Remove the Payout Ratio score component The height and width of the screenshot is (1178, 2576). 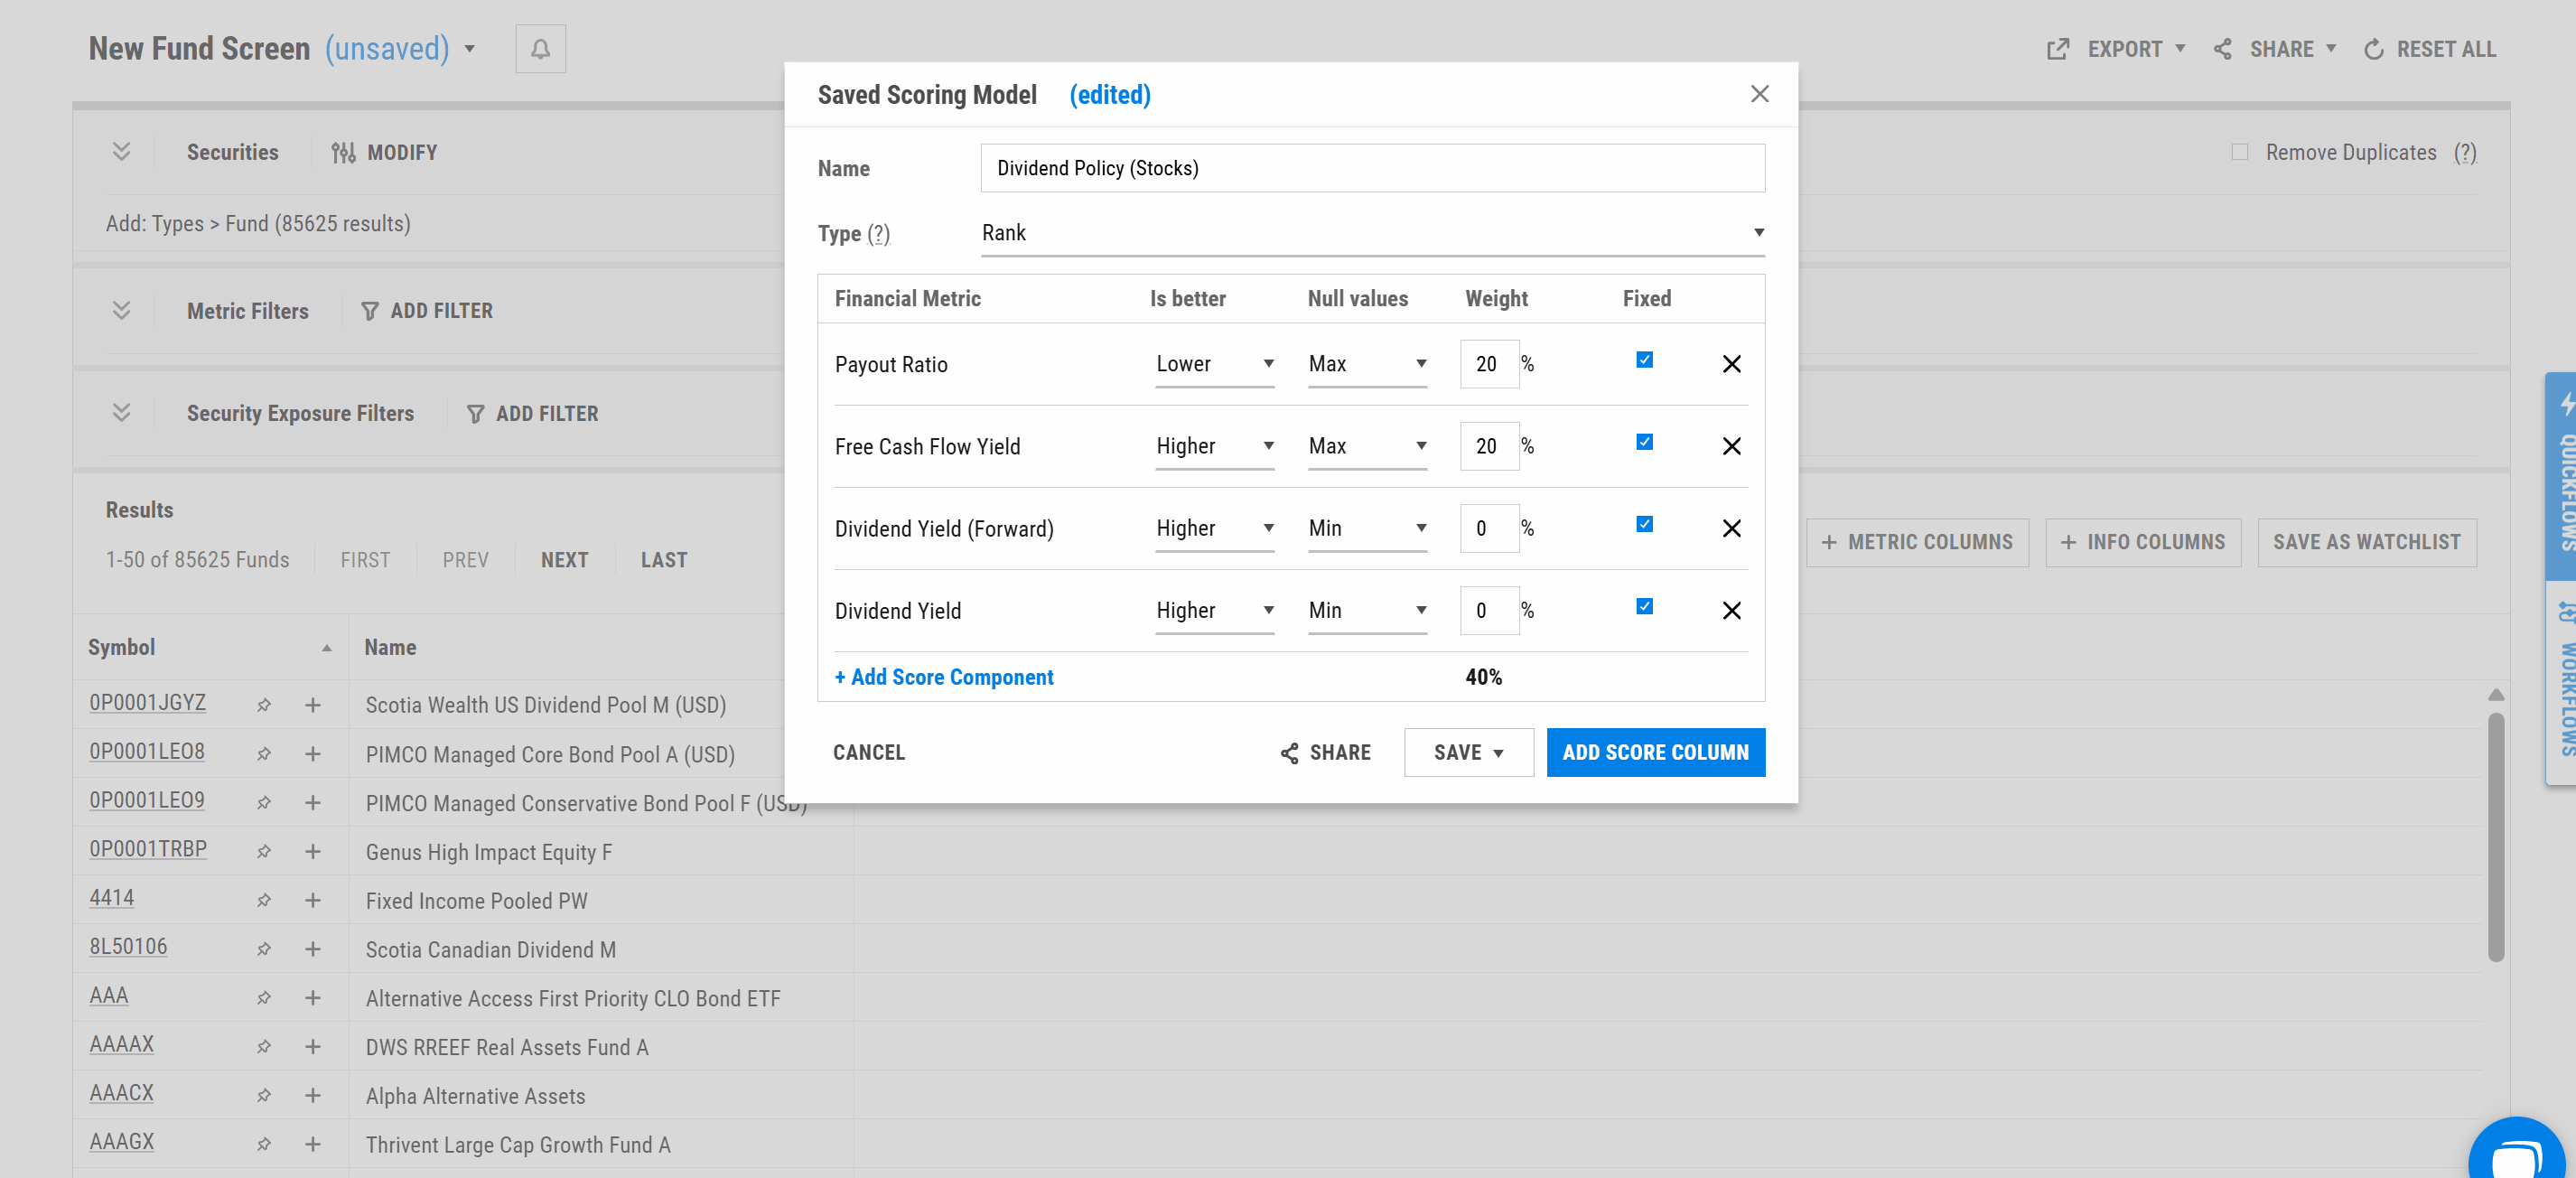click(1731, 364)
